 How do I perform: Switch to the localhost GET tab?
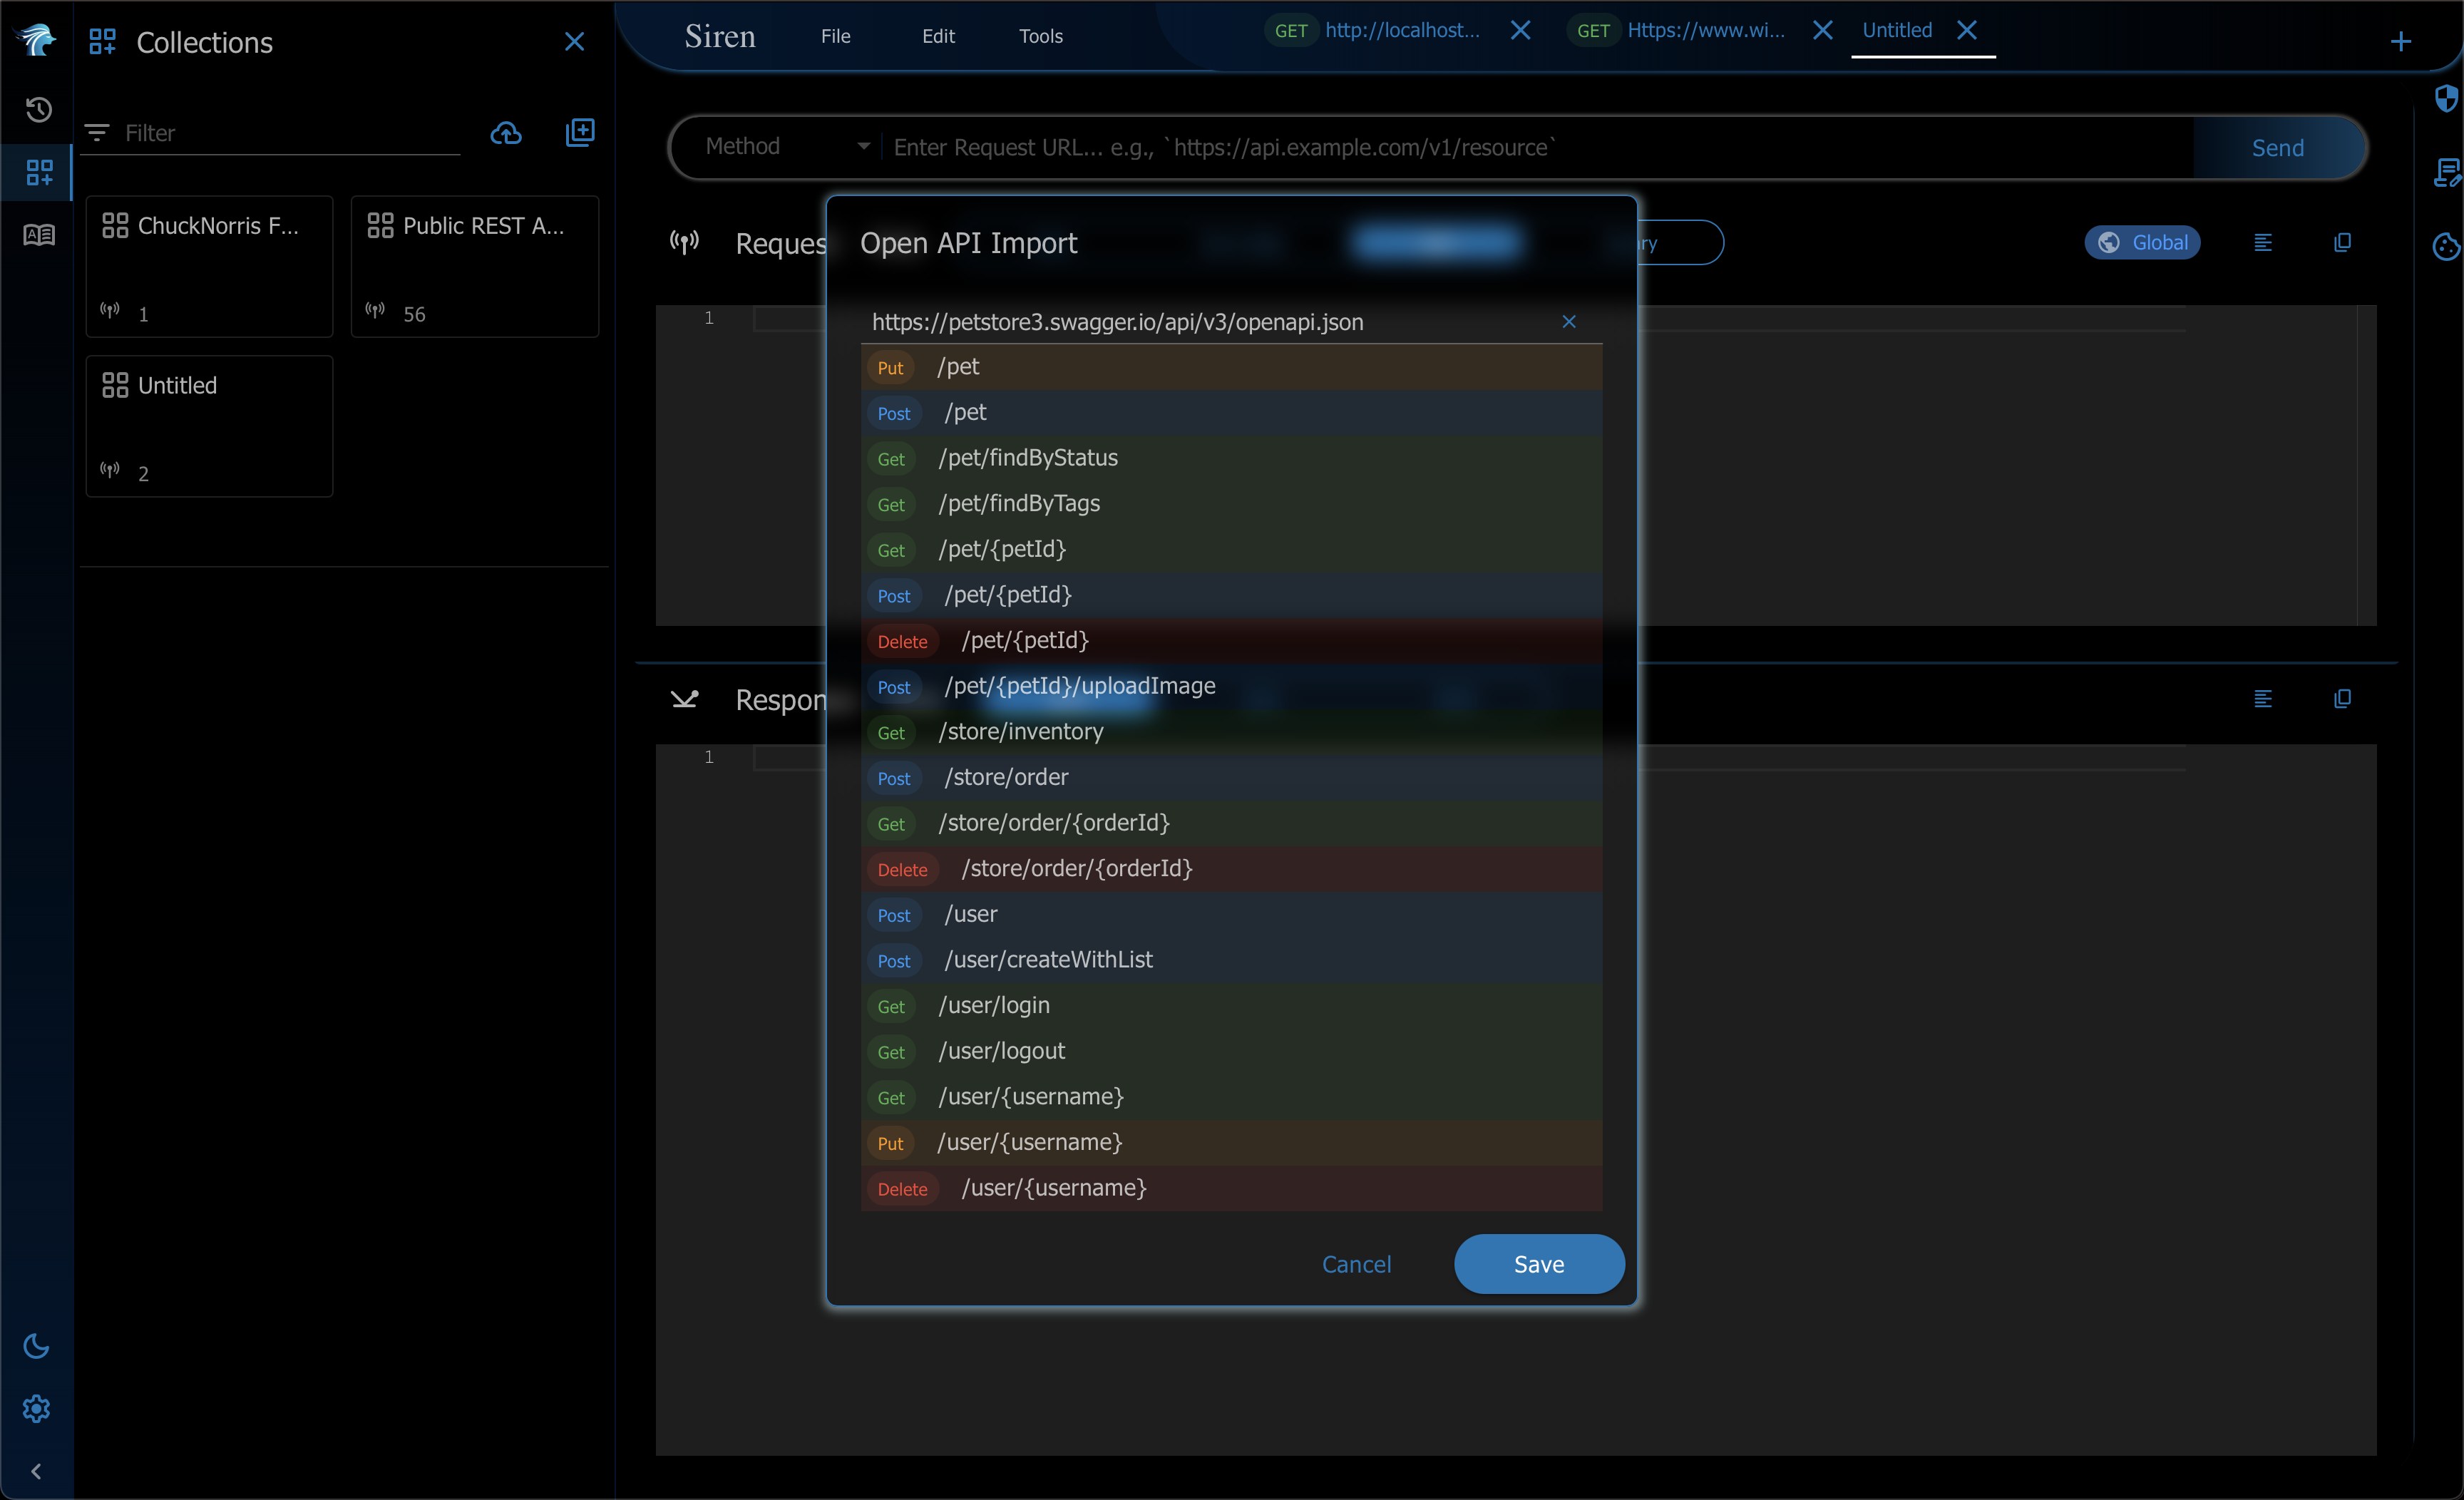(x=1400, y=30)
